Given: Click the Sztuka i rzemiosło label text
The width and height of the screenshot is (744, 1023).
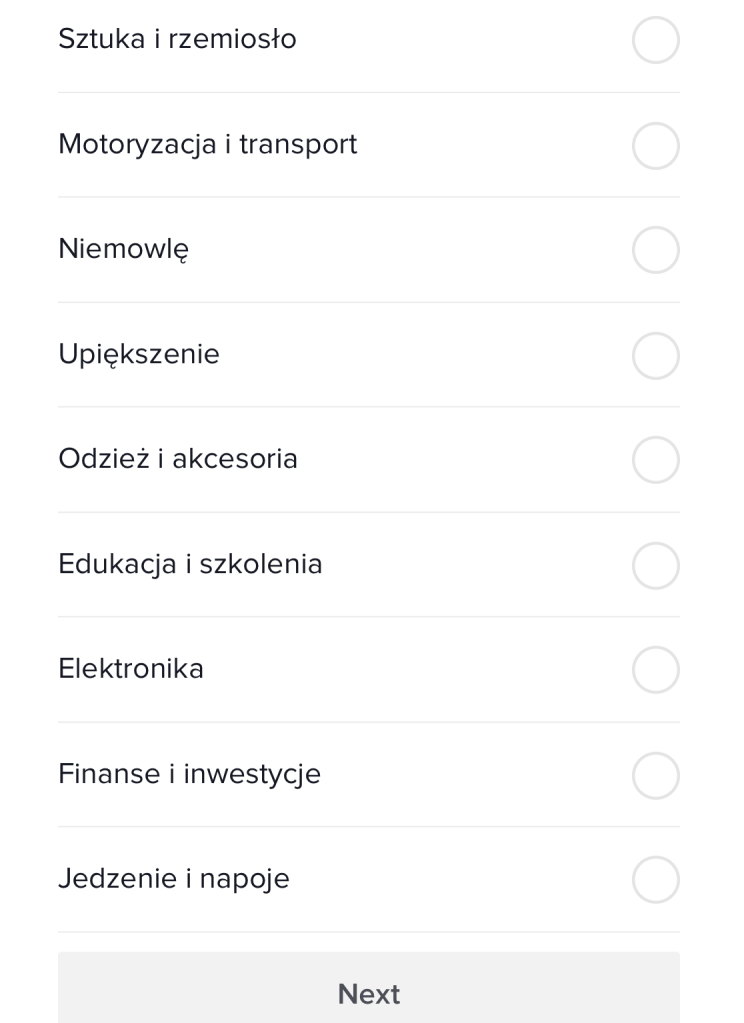Looking at the screenshot, I should [x=177, y=40].
